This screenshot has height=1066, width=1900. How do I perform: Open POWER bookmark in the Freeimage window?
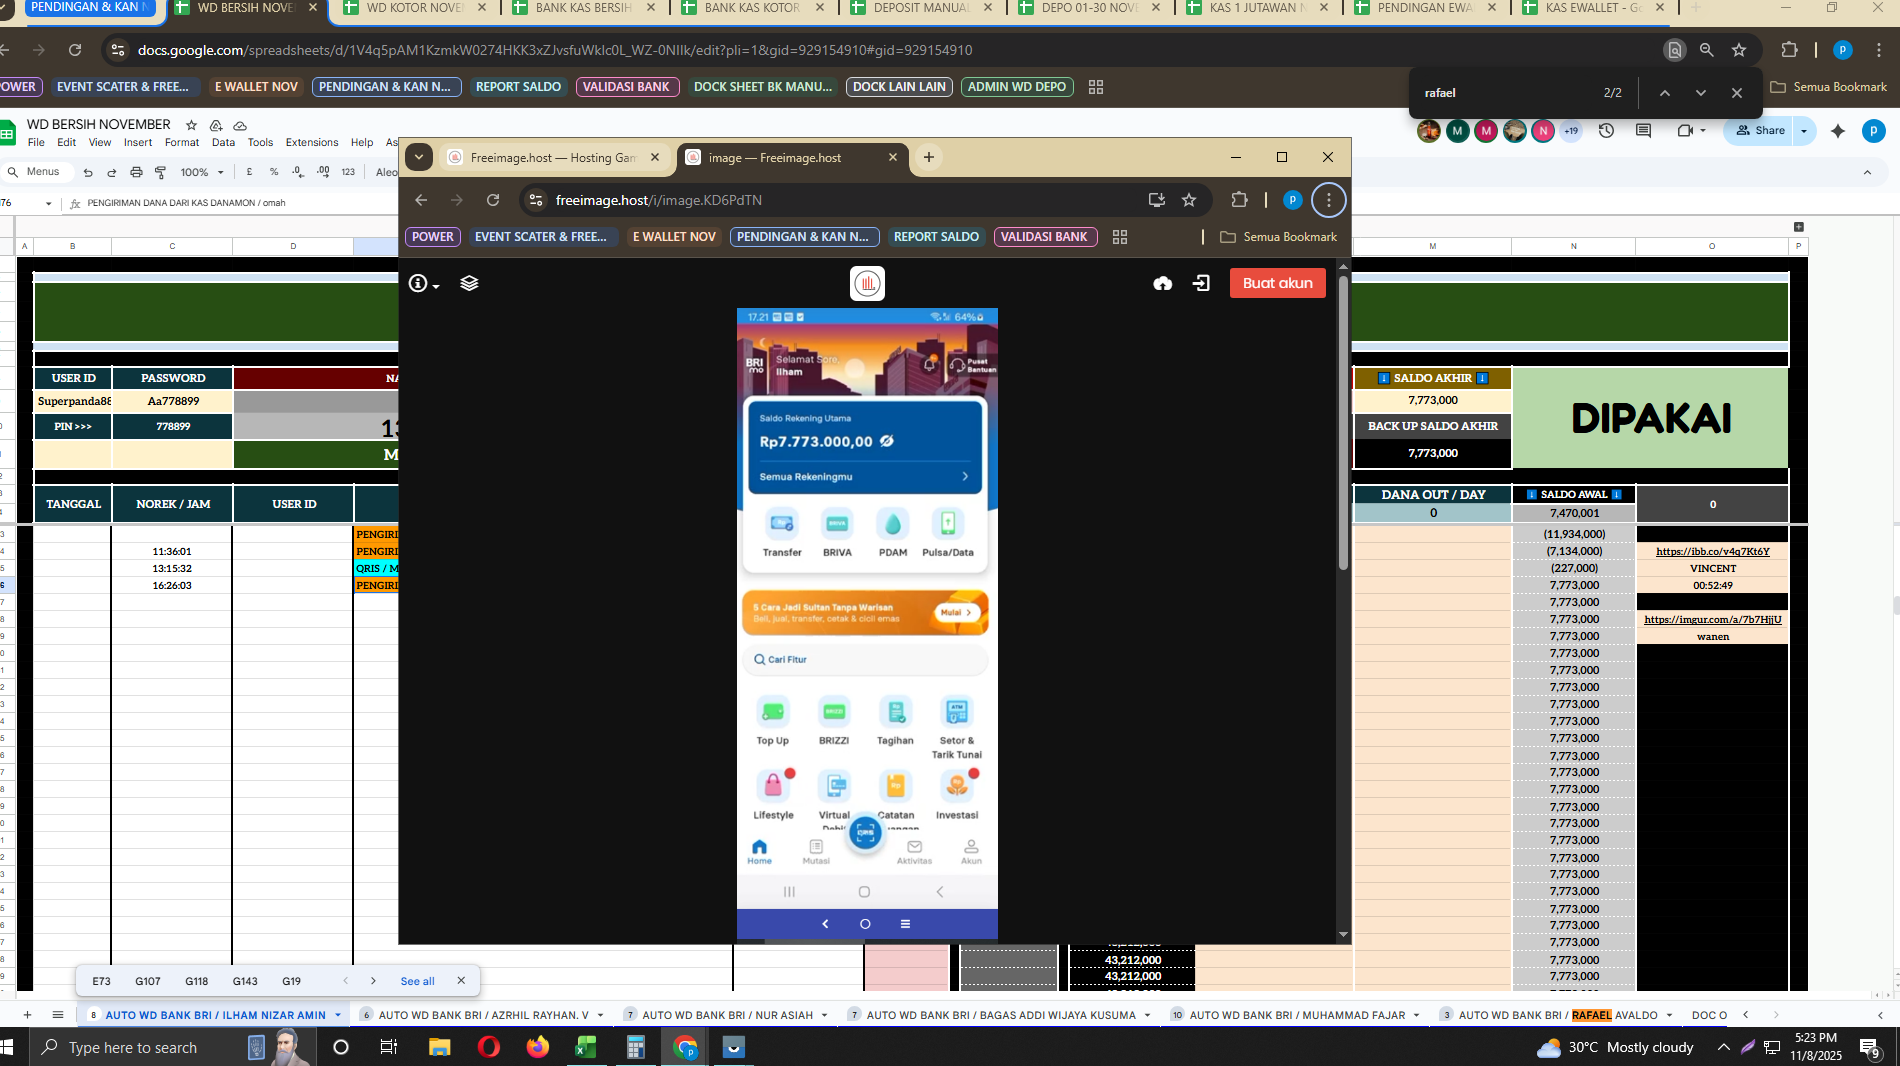pyautogui.click(x=433, y=237)
